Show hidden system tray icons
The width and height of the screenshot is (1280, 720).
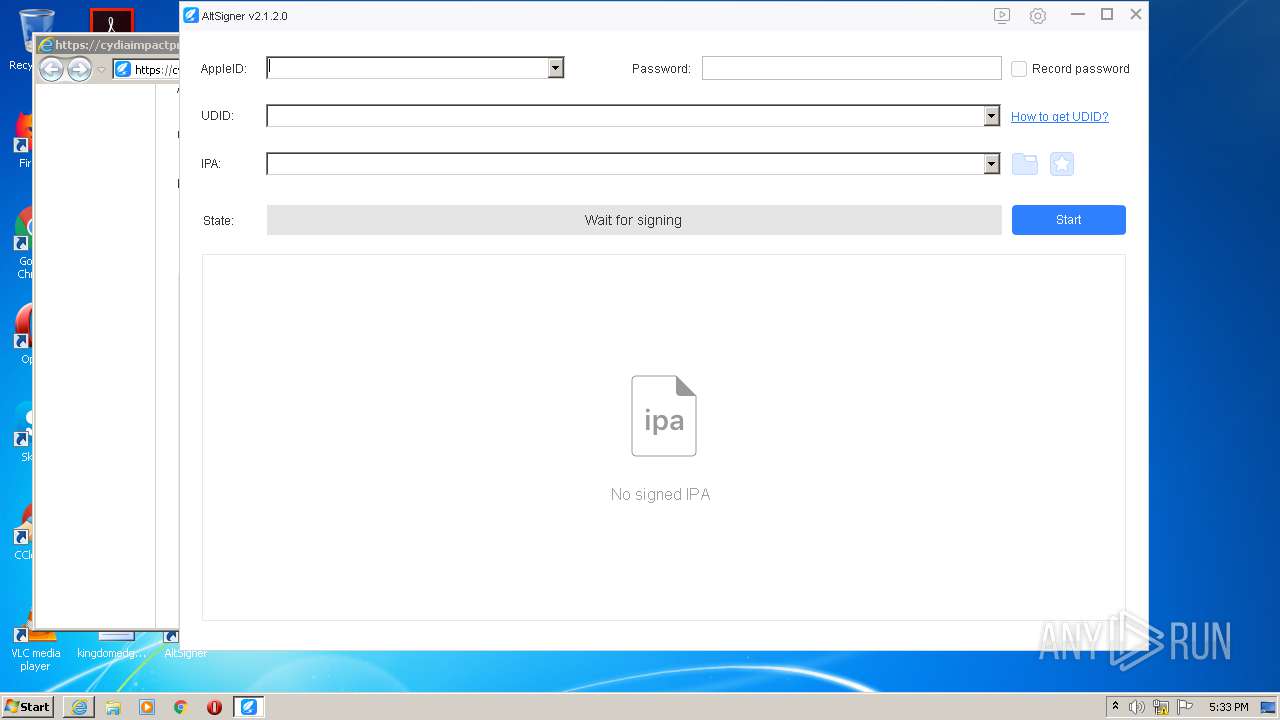tap(1115, 707)
